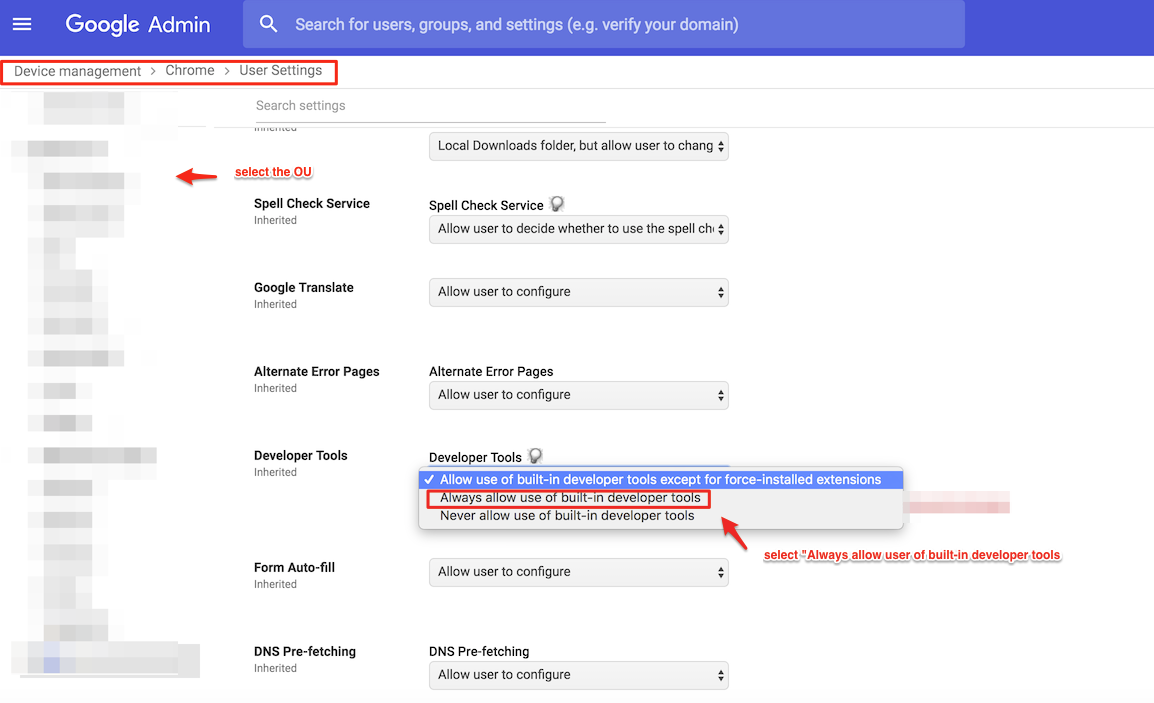Click the Form Auto-fill setting heading

(x=294, y=568)
